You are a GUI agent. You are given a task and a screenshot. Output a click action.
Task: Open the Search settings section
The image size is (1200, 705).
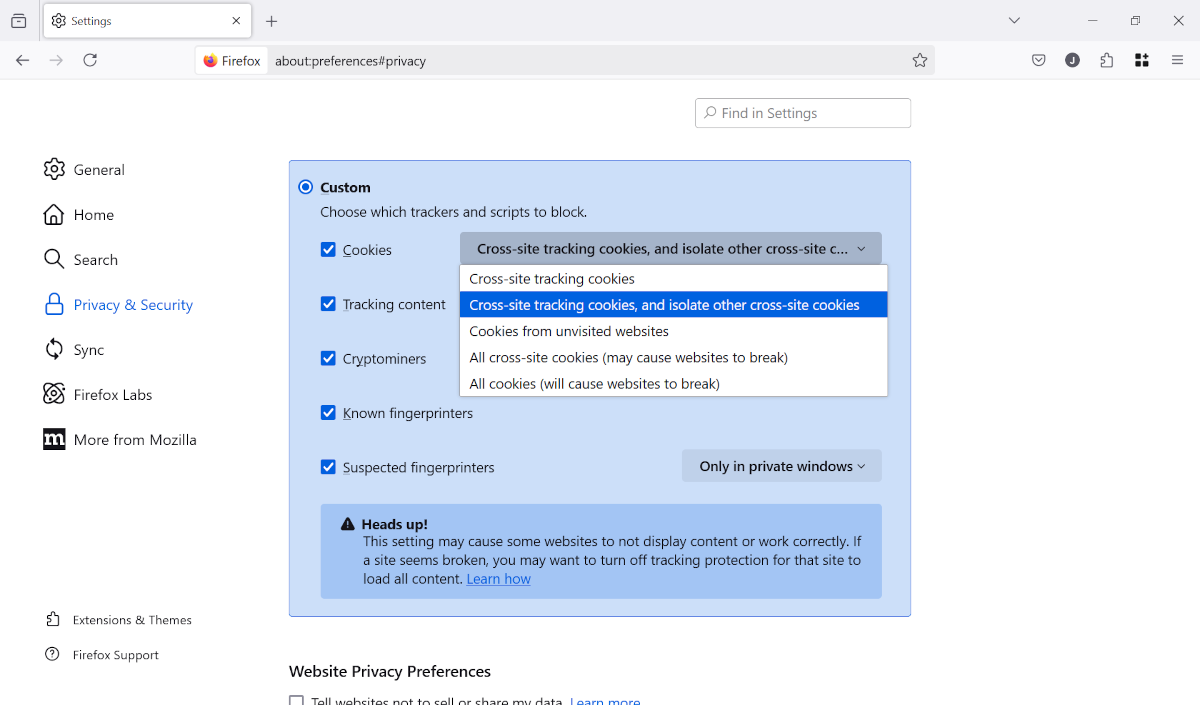pyautogui.click(x=95, y=259)
